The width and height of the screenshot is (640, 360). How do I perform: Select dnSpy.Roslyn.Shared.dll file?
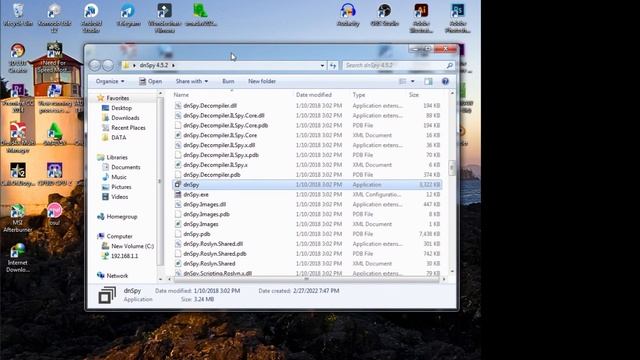pos(213,244)
